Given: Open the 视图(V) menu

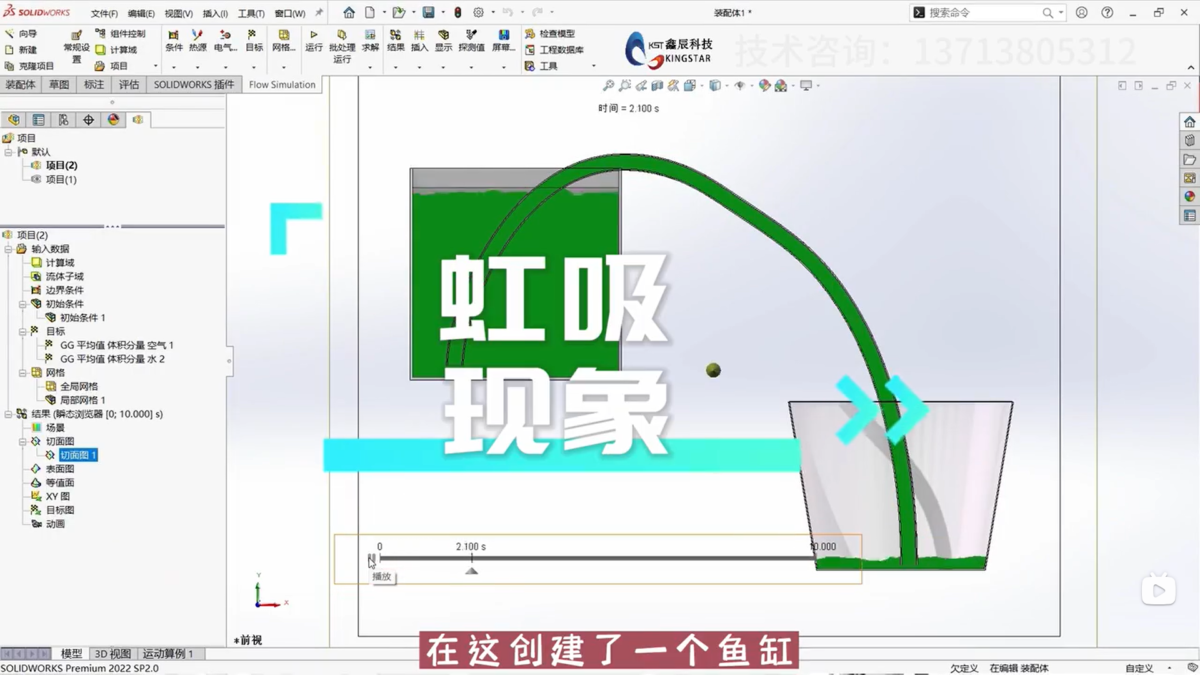Looking at the screenshot, I should pyautogui.click(x=178, y=14).
